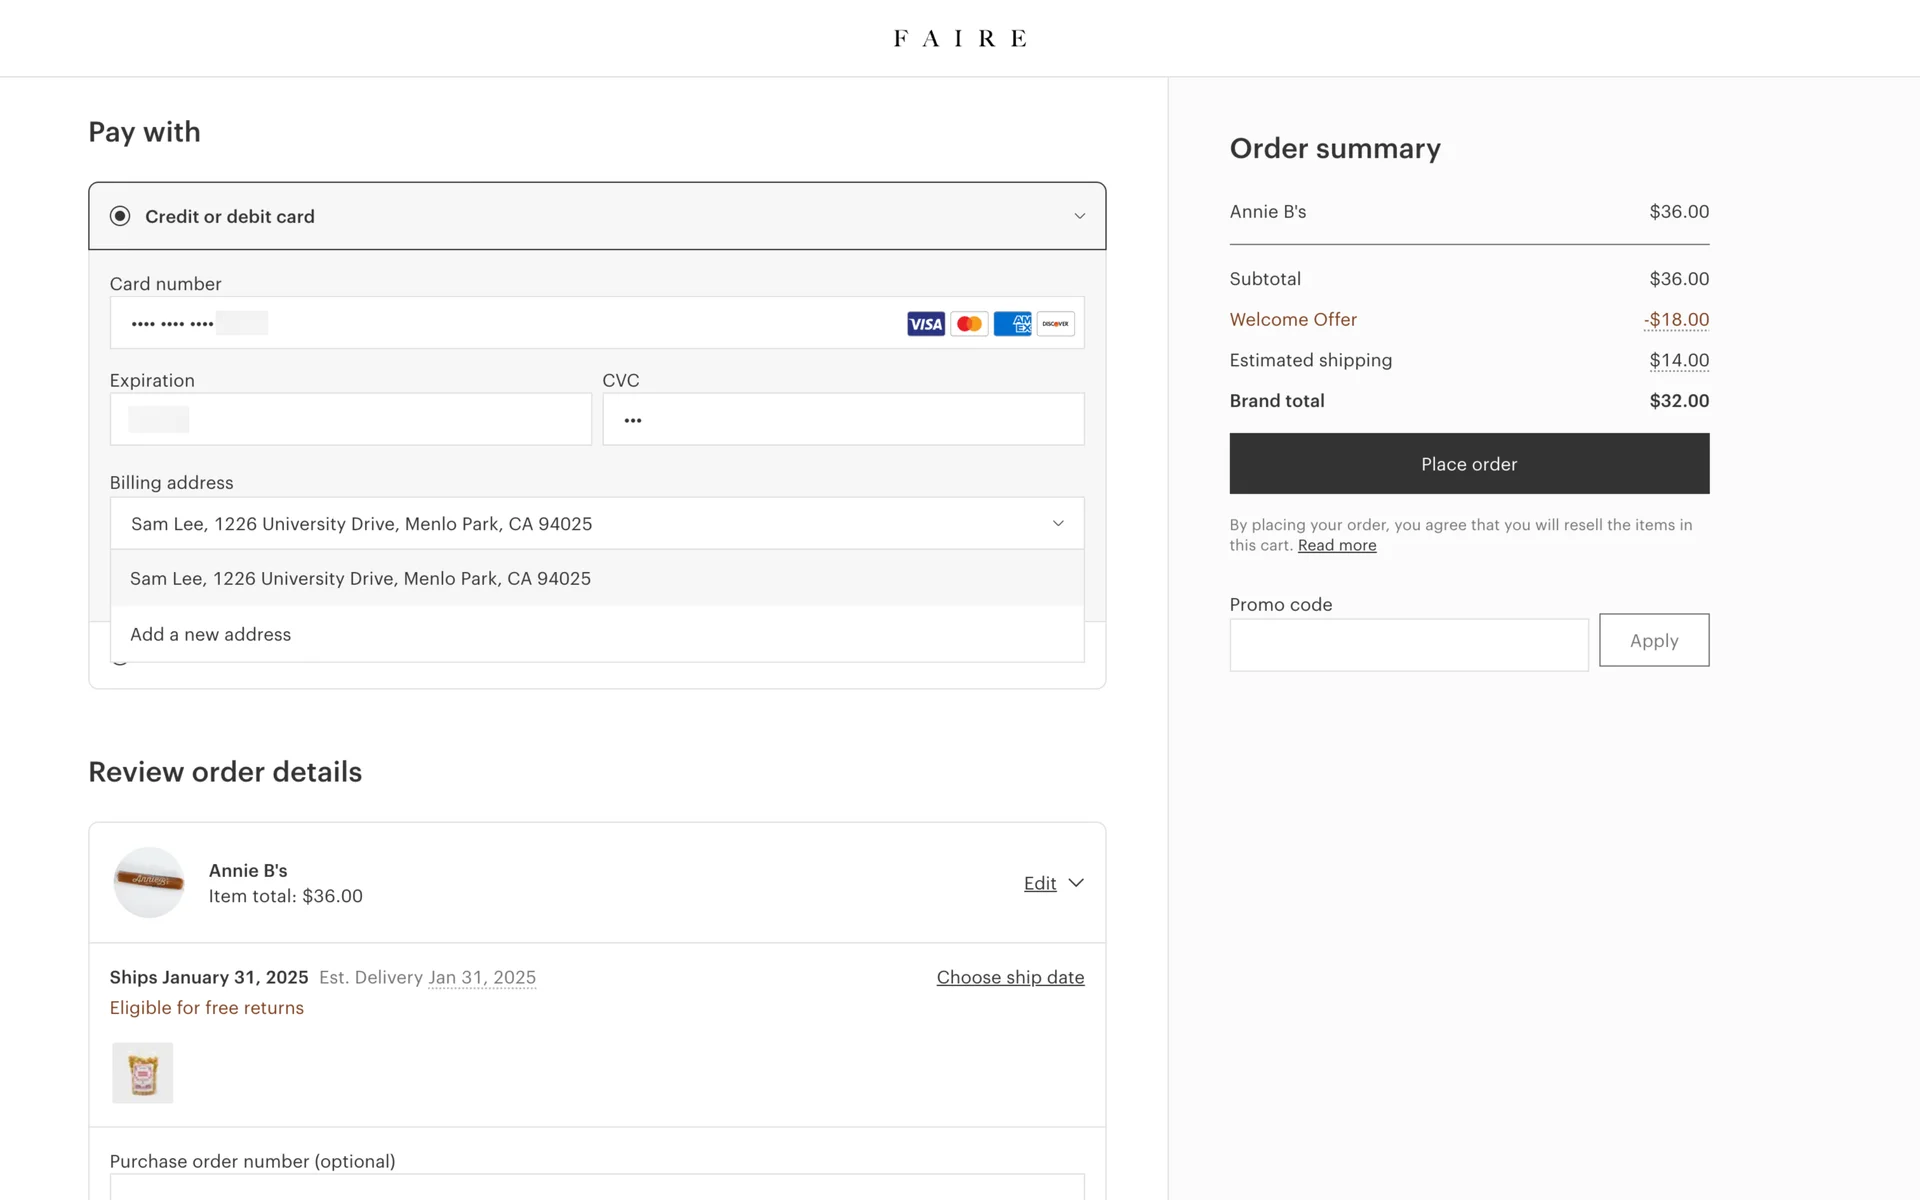Image resolution: width=1920 pixels, height=1200 pixels.
Task: Click into the CVC field
Action: click(842, 419)
